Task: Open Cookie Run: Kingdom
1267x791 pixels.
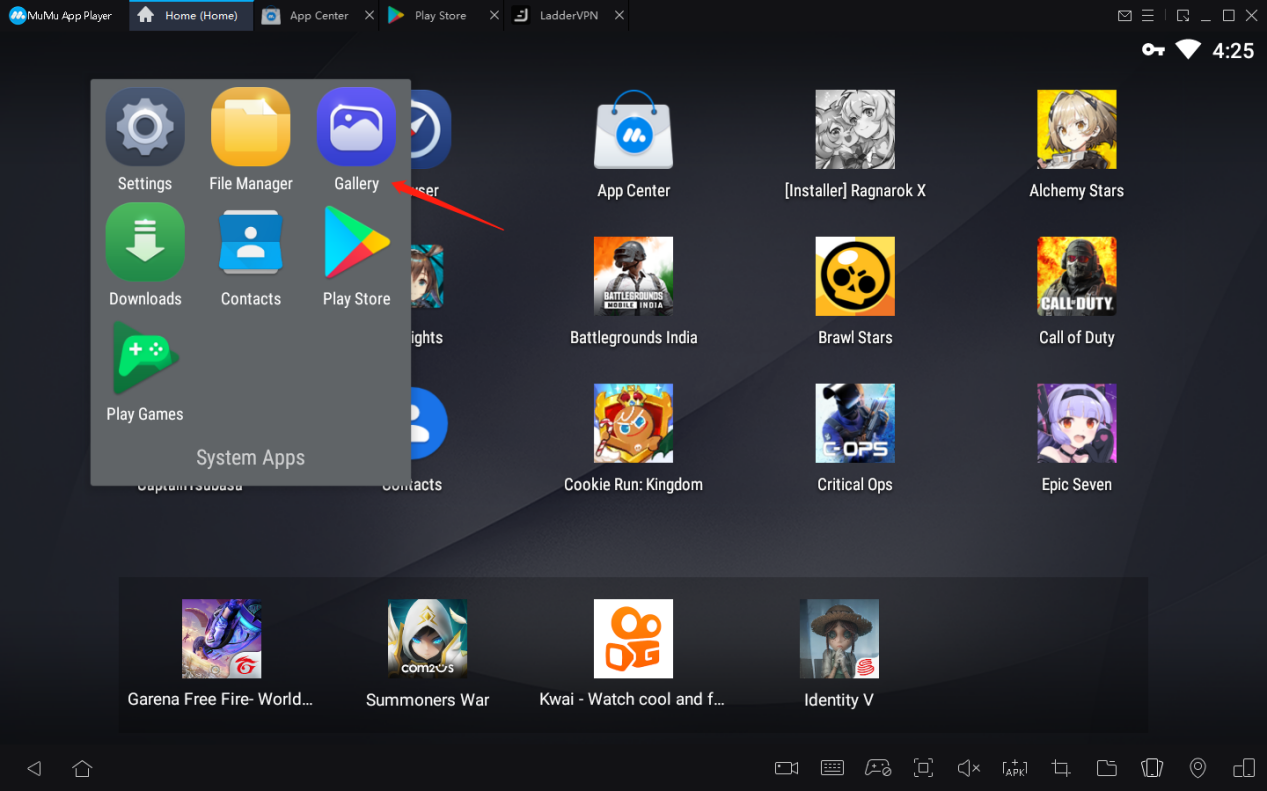Action: (633, 424)
